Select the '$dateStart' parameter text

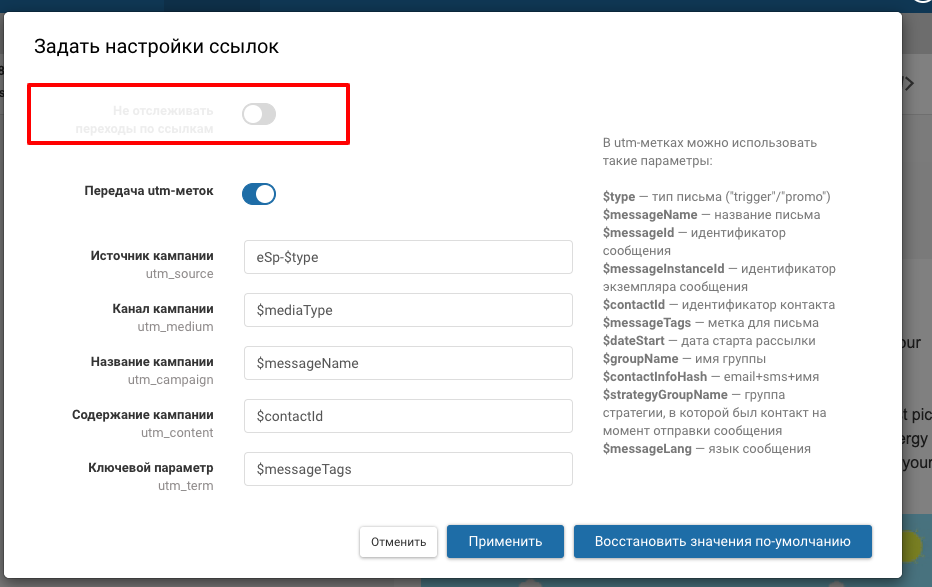(x=634, y=340)
